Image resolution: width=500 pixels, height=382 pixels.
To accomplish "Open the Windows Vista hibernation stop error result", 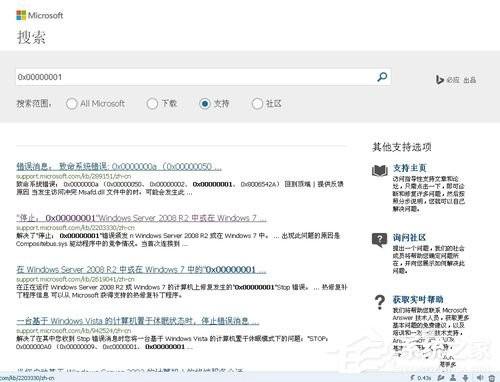I will pos(138,321).
